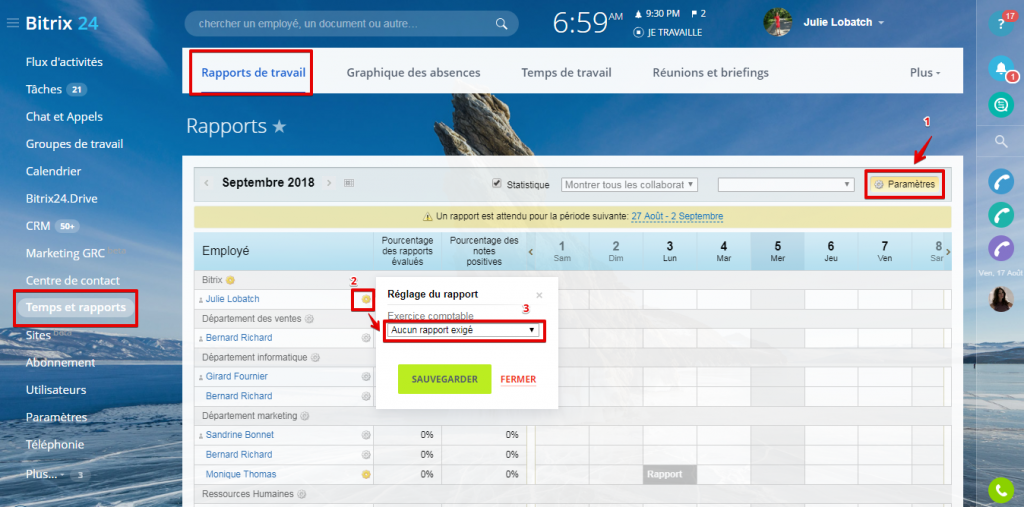Open CRM in the sidebar

click(38, 226)
